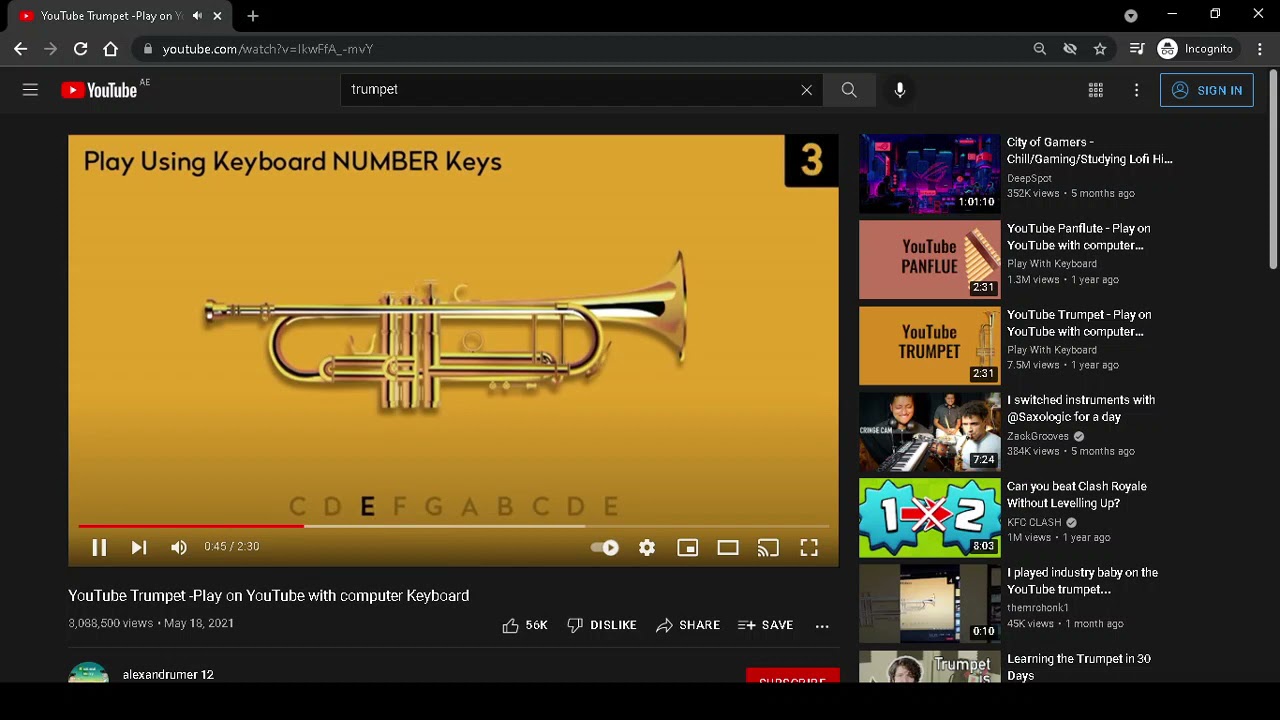This screenshot has width=1280, height=720.
Task: Open I switched instruments video title
Action: coord(1081,408)
